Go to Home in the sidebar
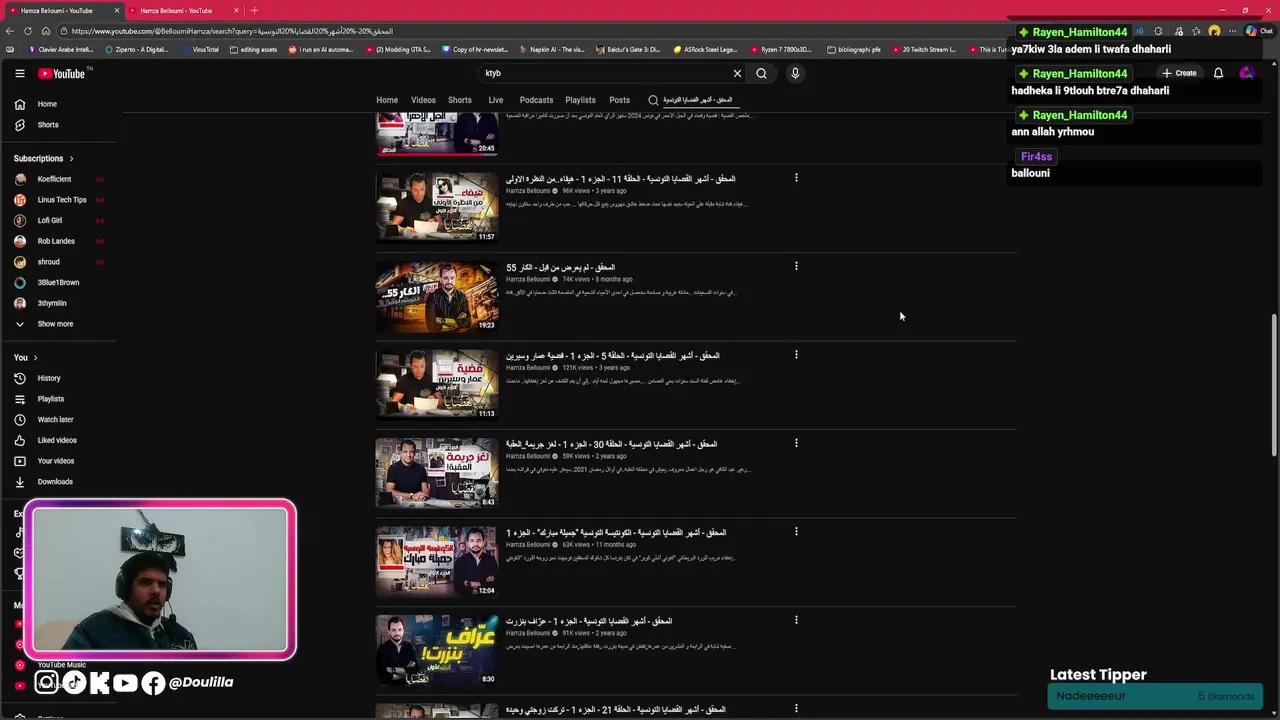The width and height of the screenshot is (1280, 720). 47,104
